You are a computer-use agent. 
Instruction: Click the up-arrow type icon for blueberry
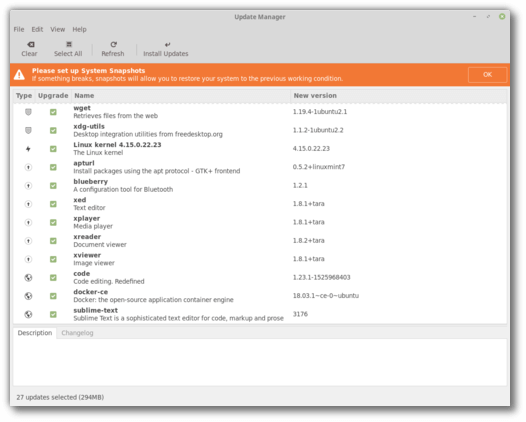click(29, 186)
